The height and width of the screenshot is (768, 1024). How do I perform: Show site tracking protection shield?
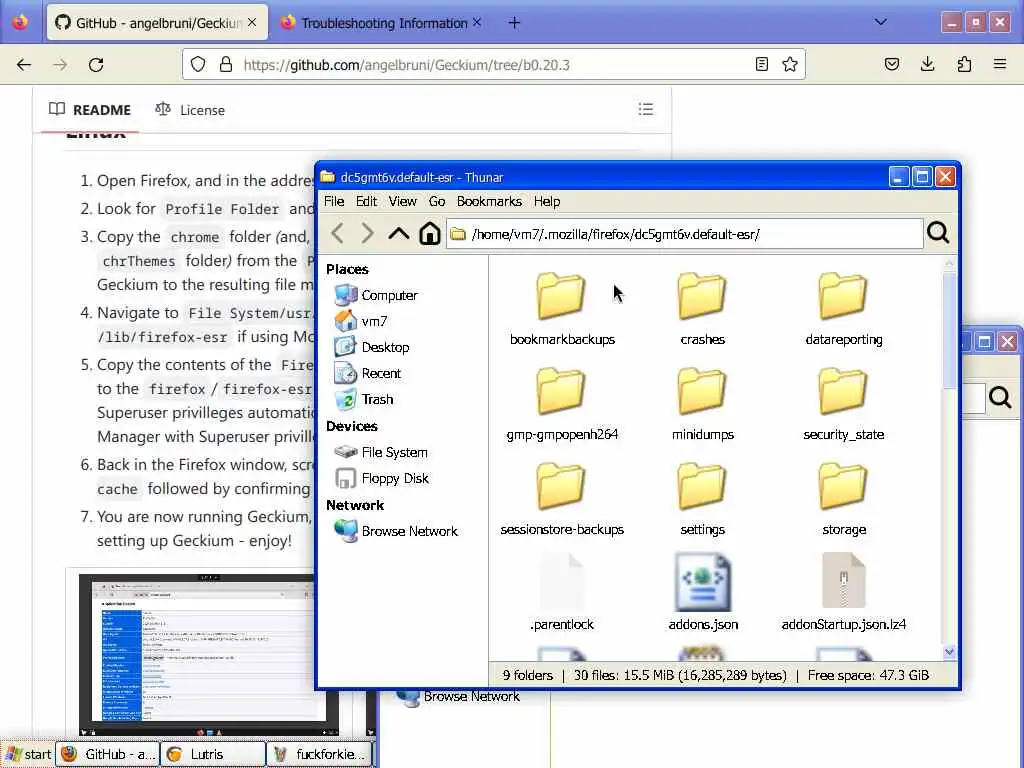198,64
